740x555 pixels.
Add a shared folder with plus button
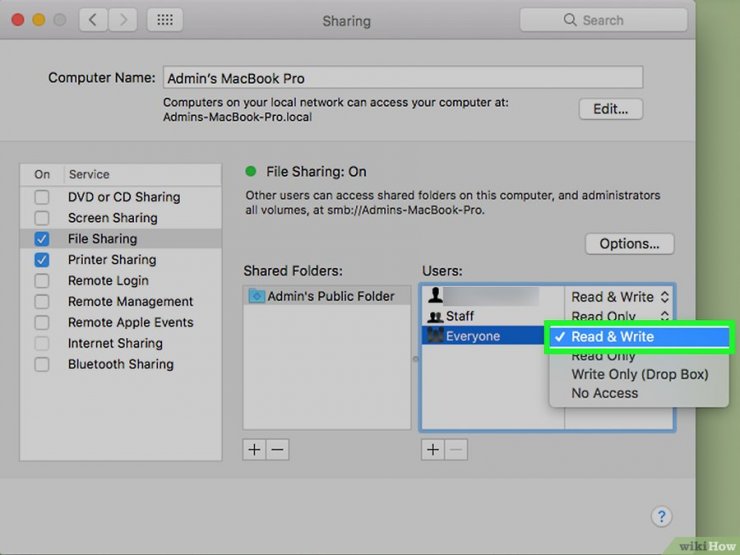[254, 450]
